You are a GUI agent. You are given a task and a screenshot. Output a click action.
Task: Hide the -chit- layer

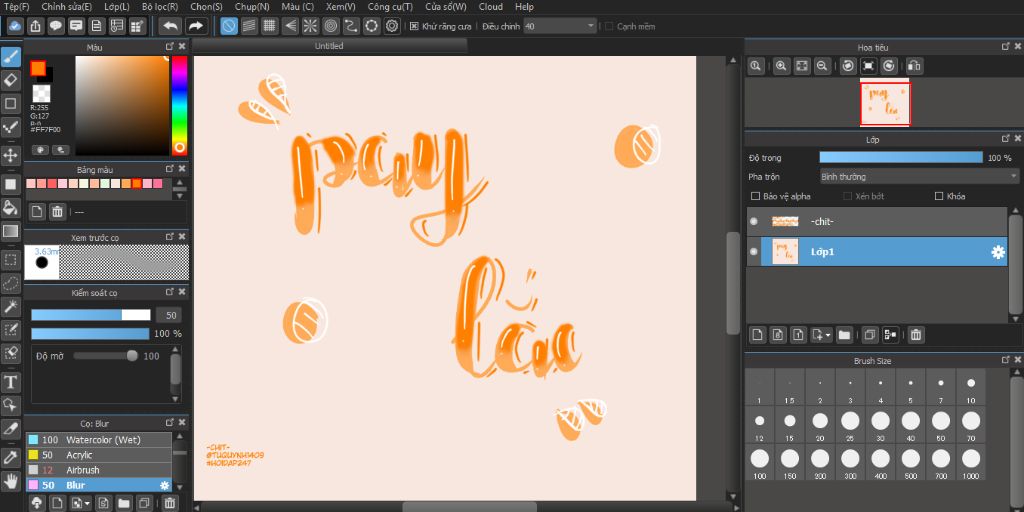tap(754, 222)
